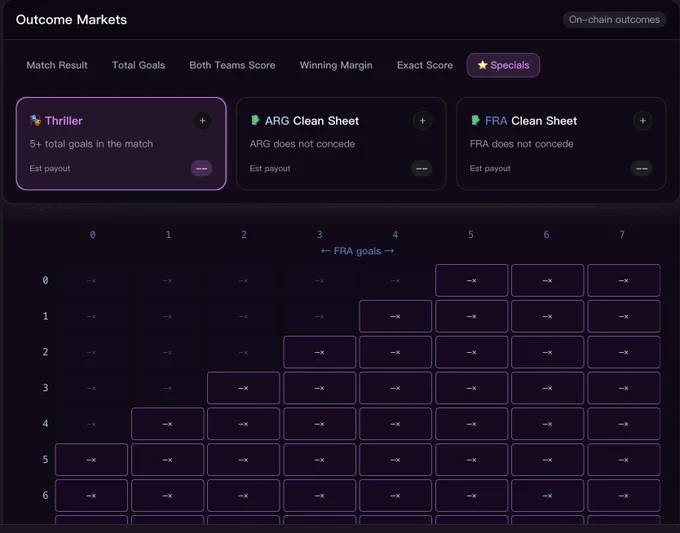Click the ARG Clean Sheet glove icon
The image size is (680, 533).
pyautogui.click(x=255, y=120)
